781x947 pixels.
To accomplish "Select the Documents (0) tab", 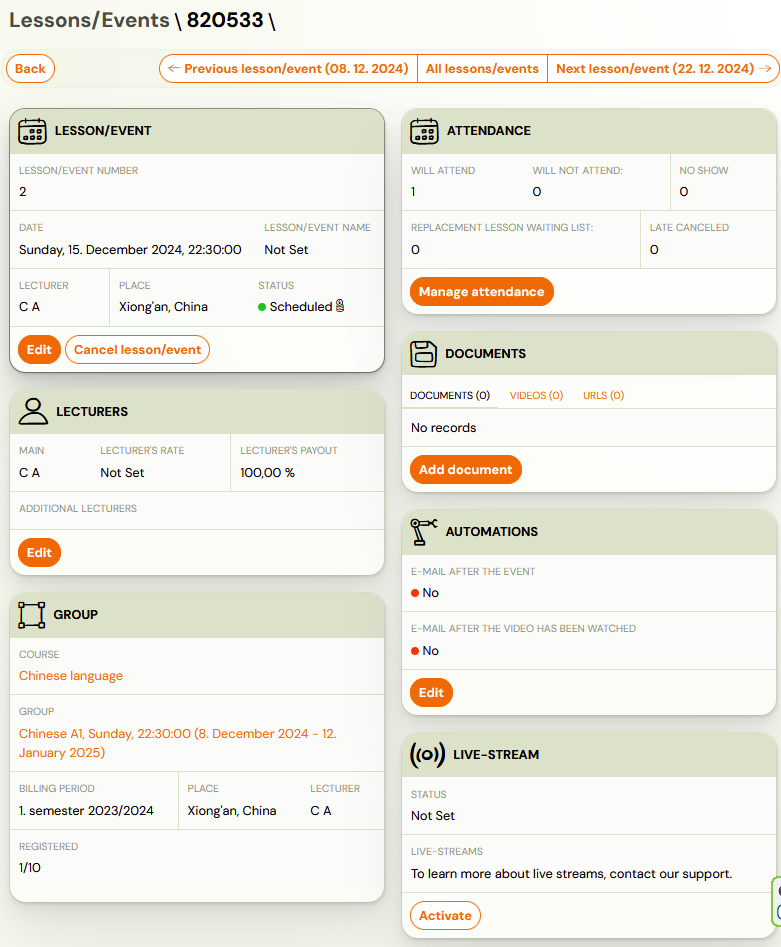I will coord(450,396).
